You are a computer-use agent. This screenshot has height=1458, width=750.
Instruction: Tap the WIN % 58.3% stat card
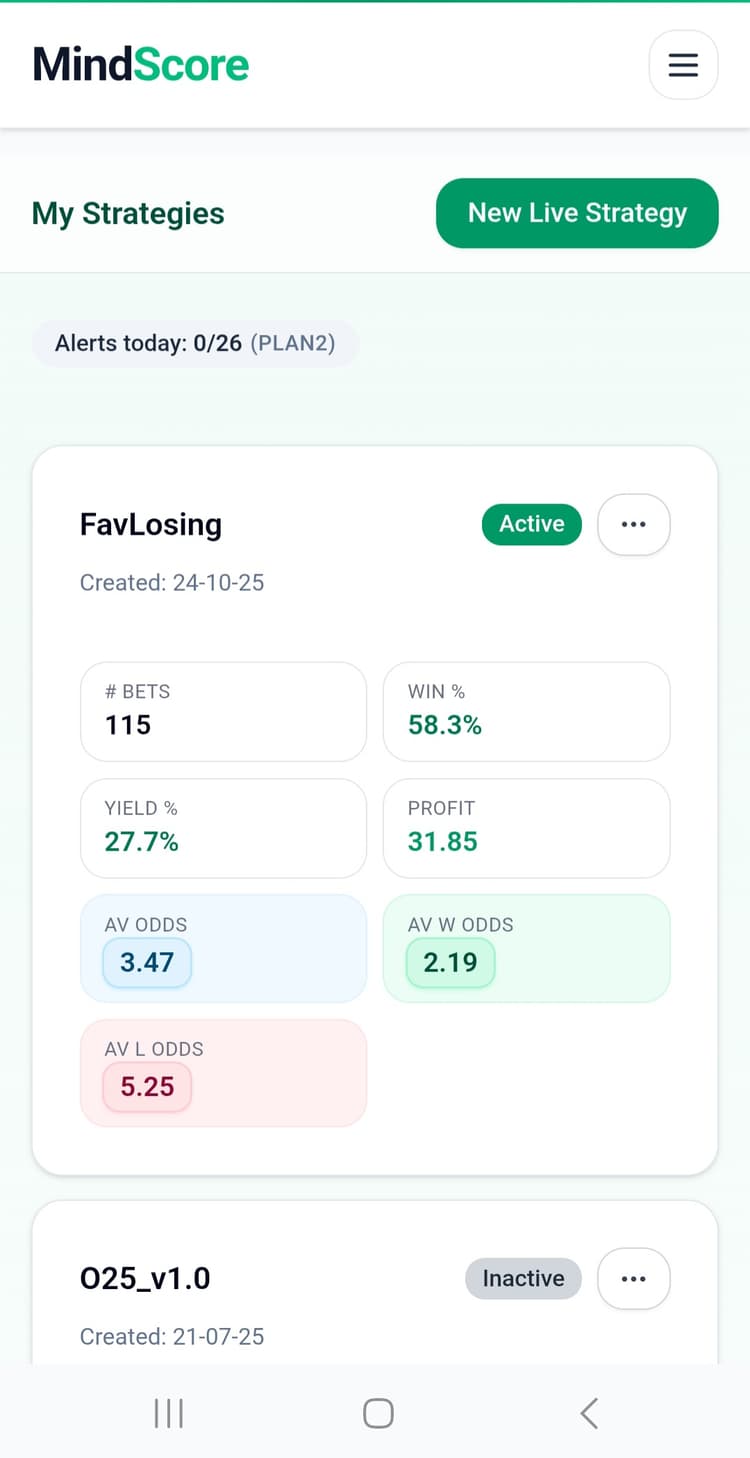coord(526,711)
